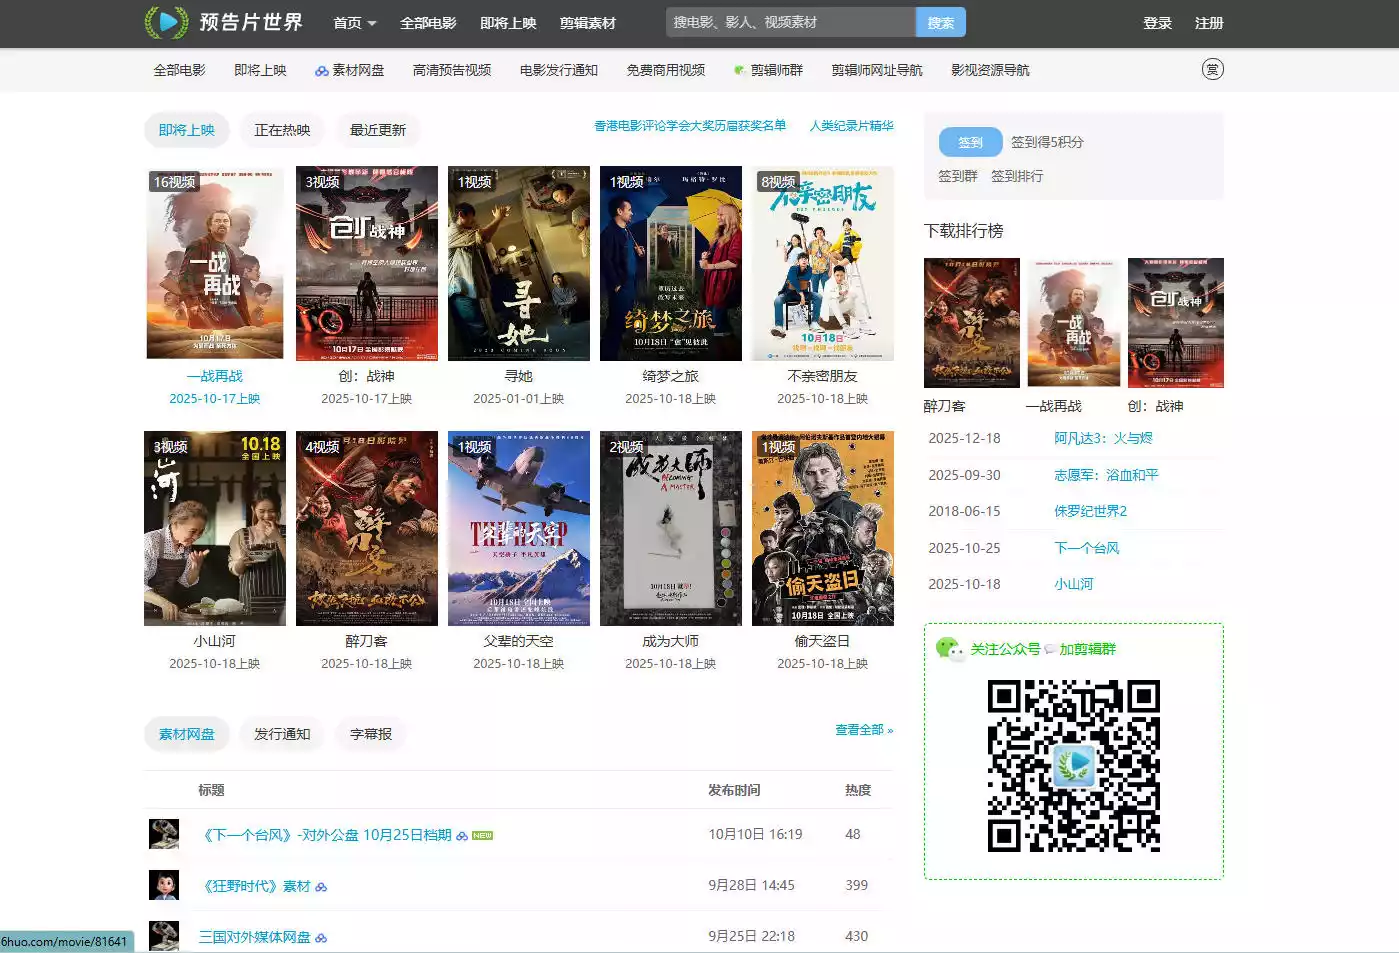
Task: Open 侏罗纪世界2 ranking link
Action: click(1090, 511)
